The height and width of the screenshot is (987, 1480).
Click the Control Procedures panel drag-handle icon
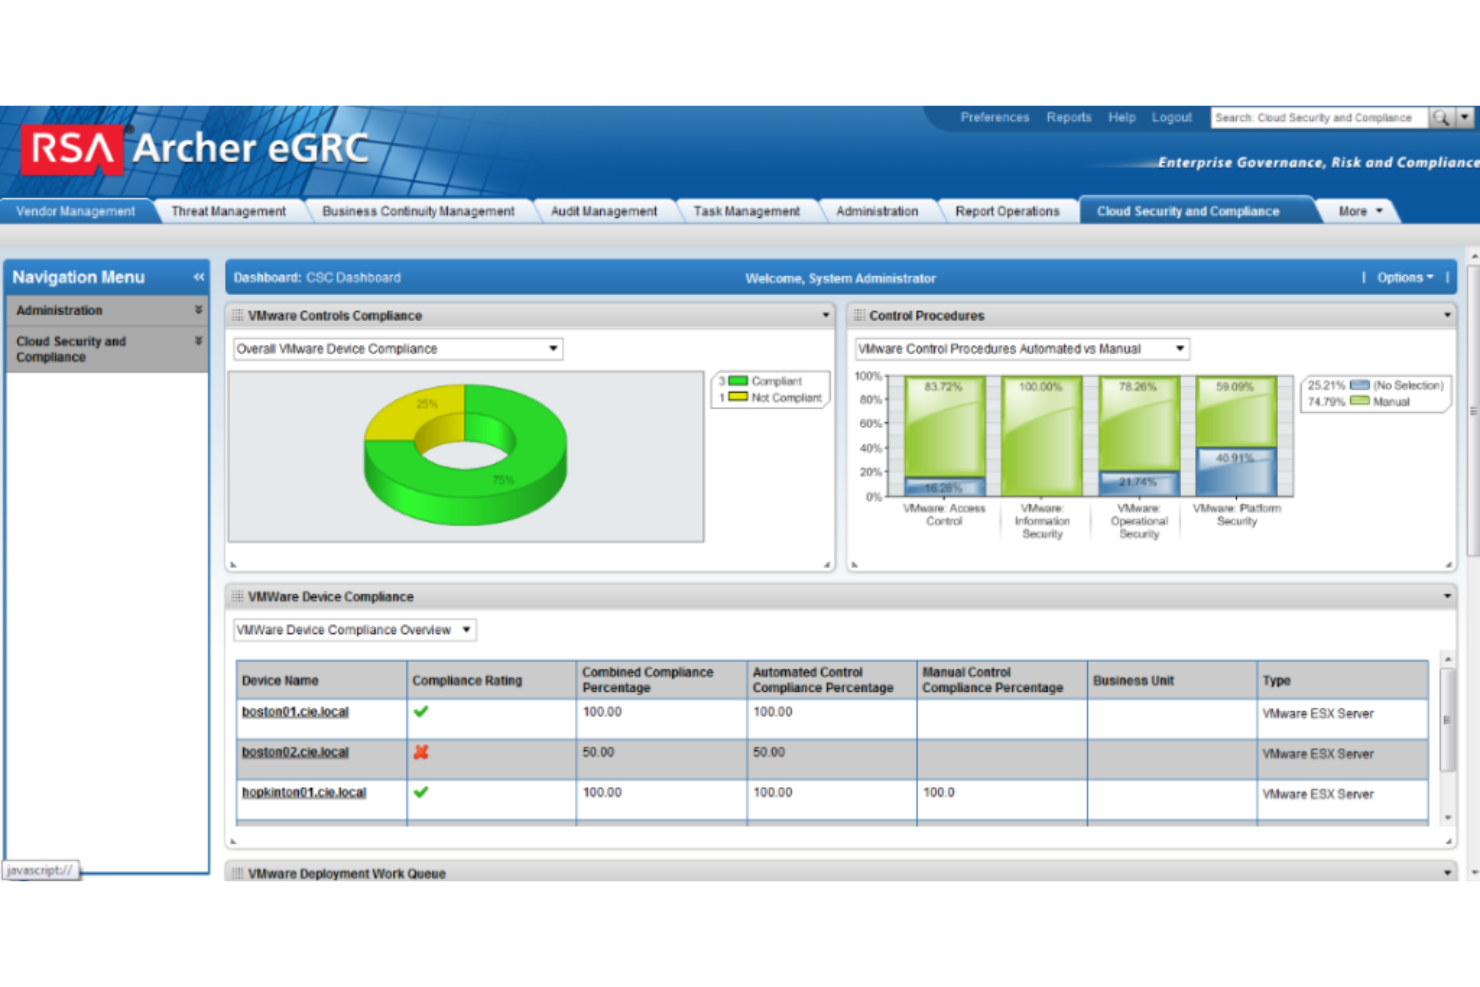click(859, 315)
